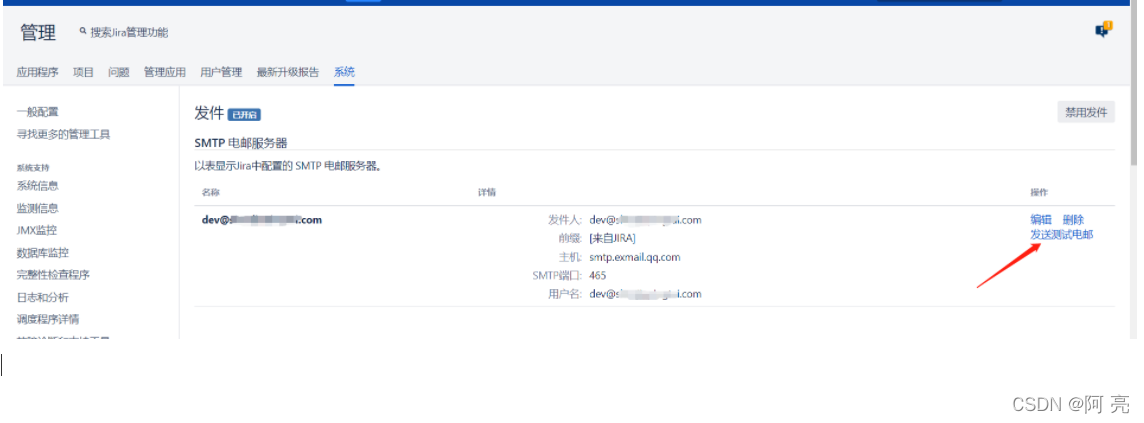
Task: Click the 名称 column header
Action: coord(211,193)
